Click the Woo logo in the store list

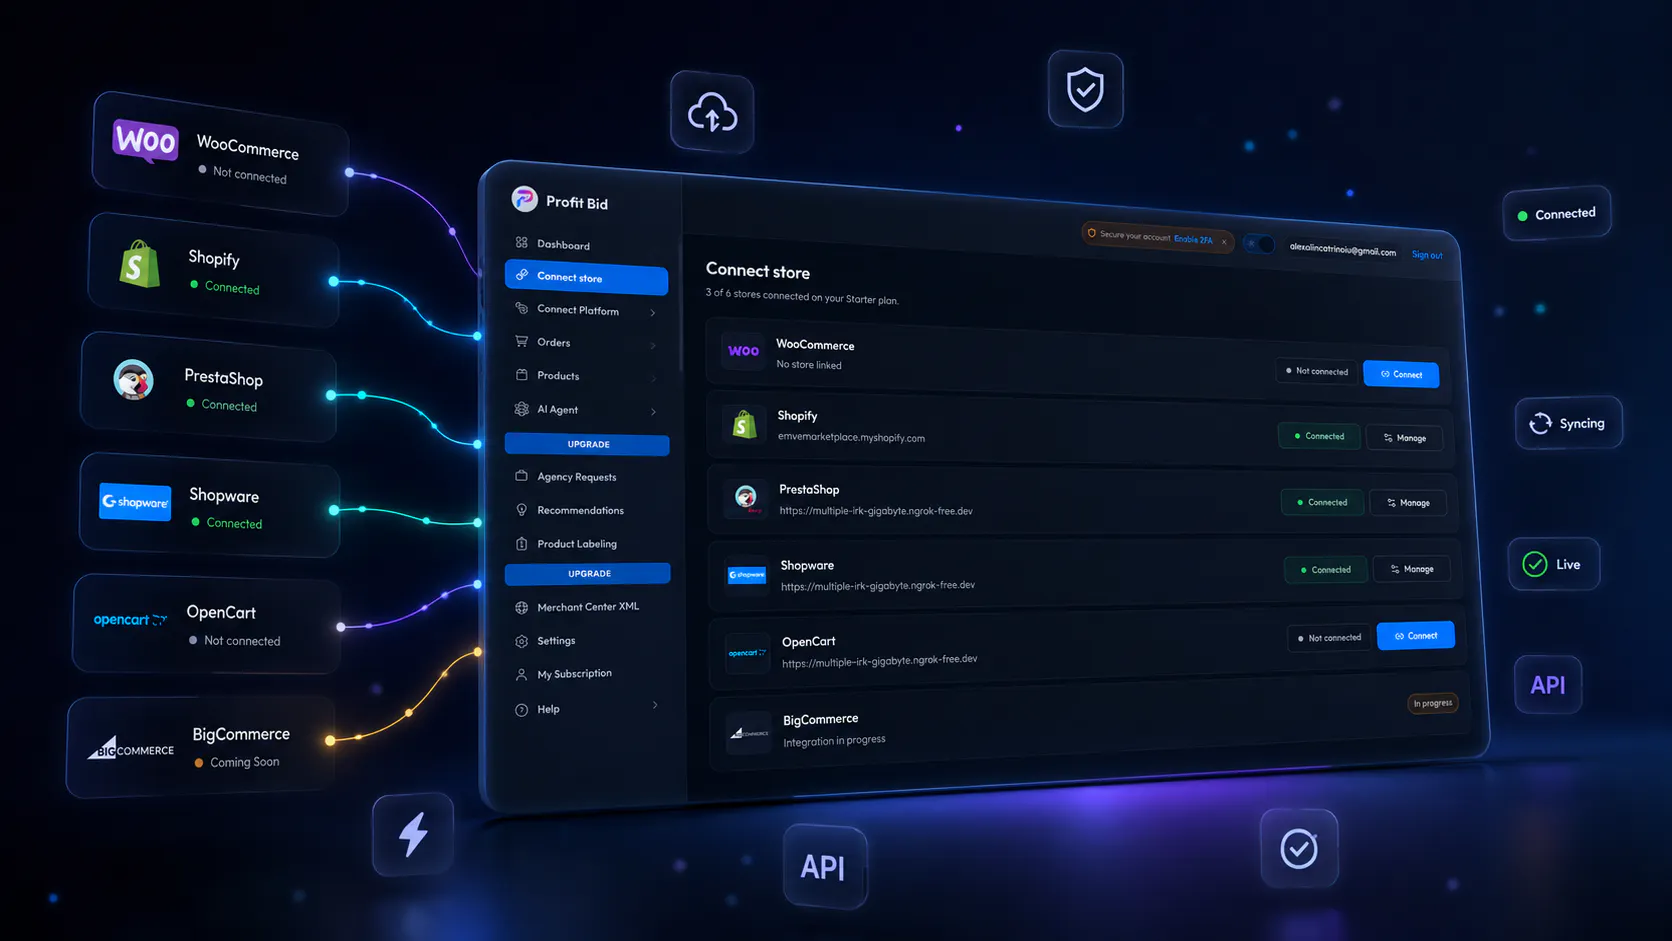click(x=743, y=351)
